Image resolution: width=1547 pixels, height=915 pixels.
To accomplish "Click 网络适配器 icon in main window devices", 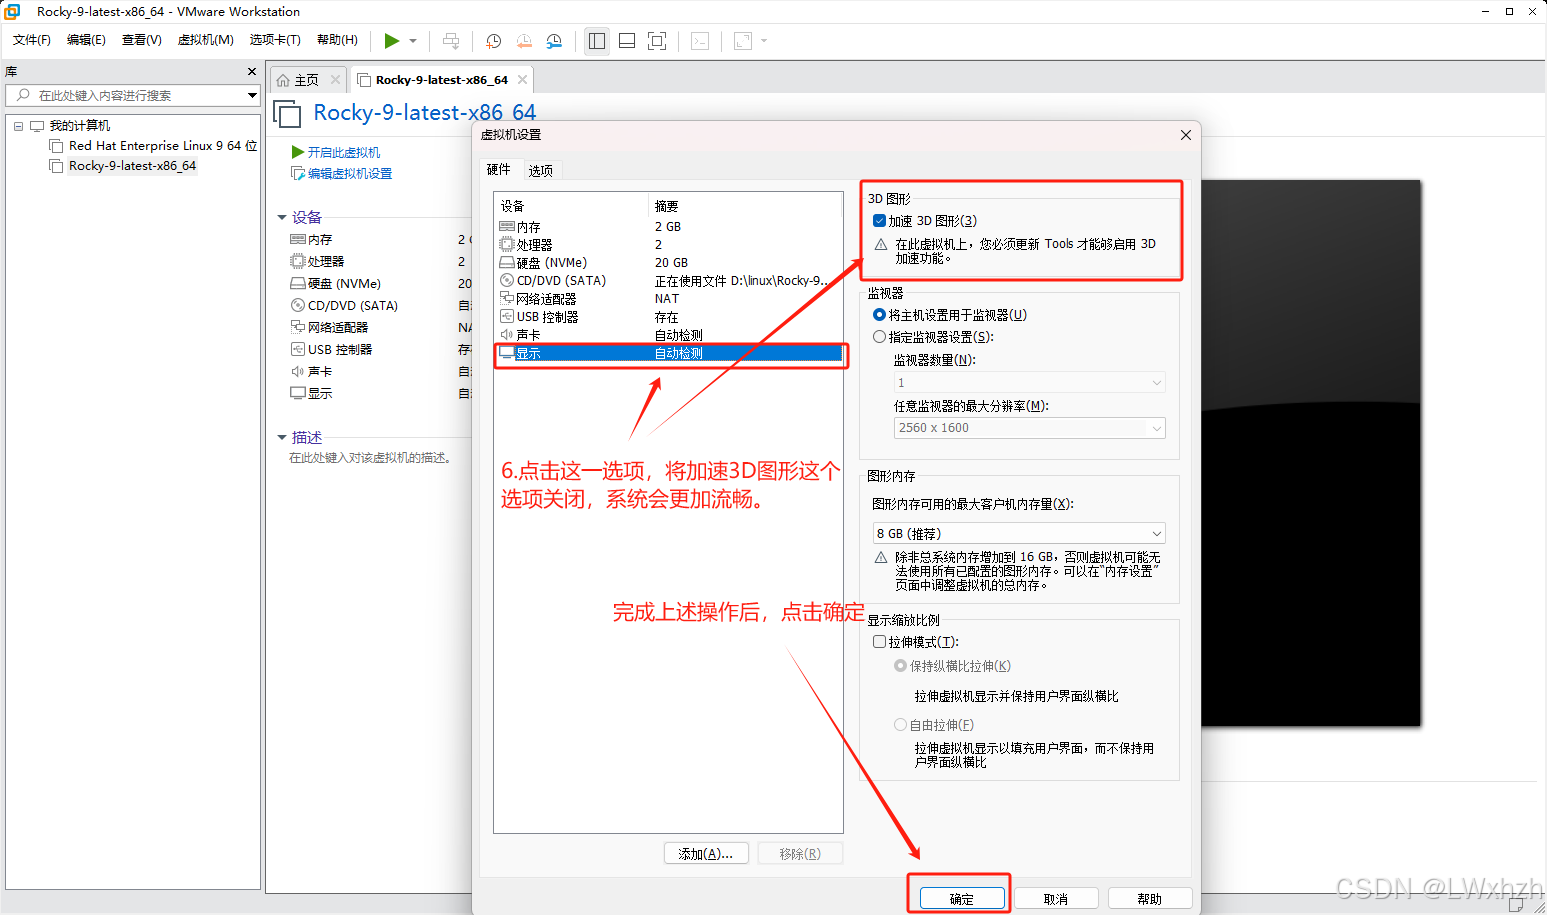I will (x=297, y=327).
